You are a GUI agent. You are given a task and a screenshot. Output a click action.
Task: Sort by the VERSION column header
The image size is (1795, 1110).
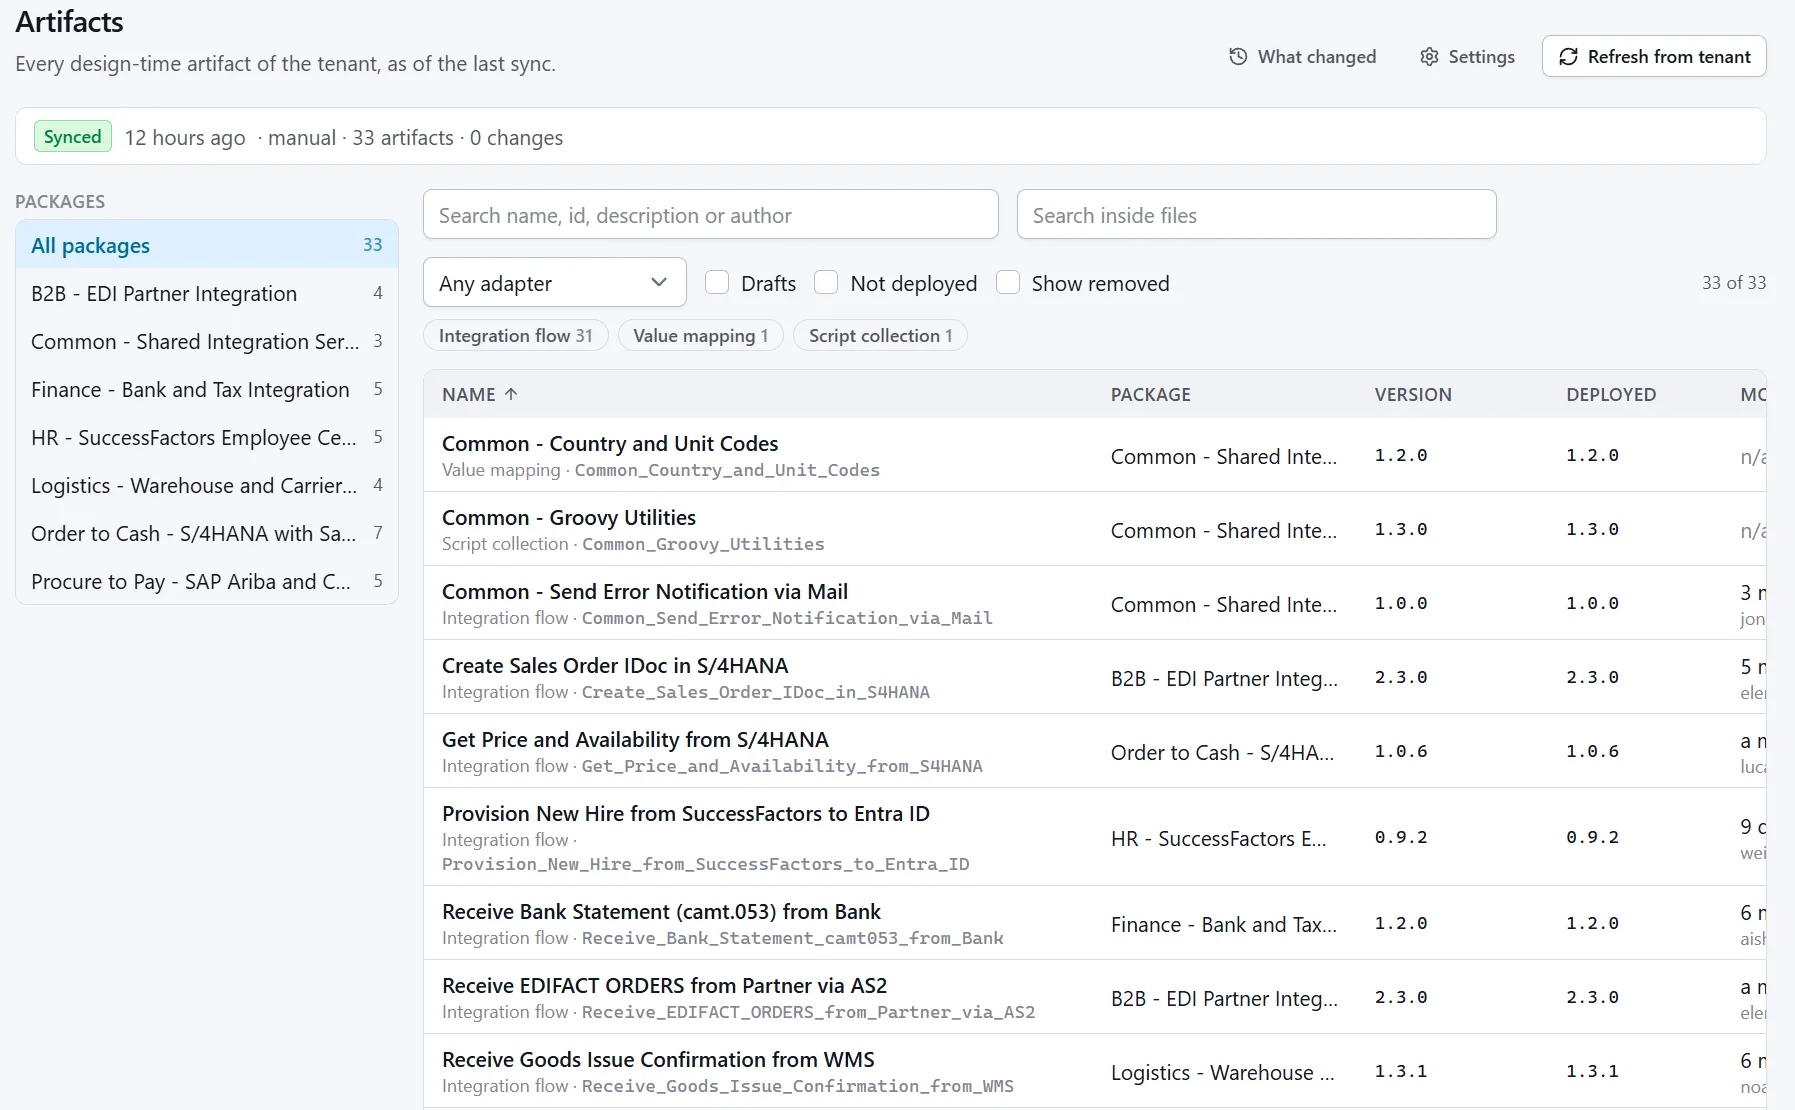pos(1413,394)
